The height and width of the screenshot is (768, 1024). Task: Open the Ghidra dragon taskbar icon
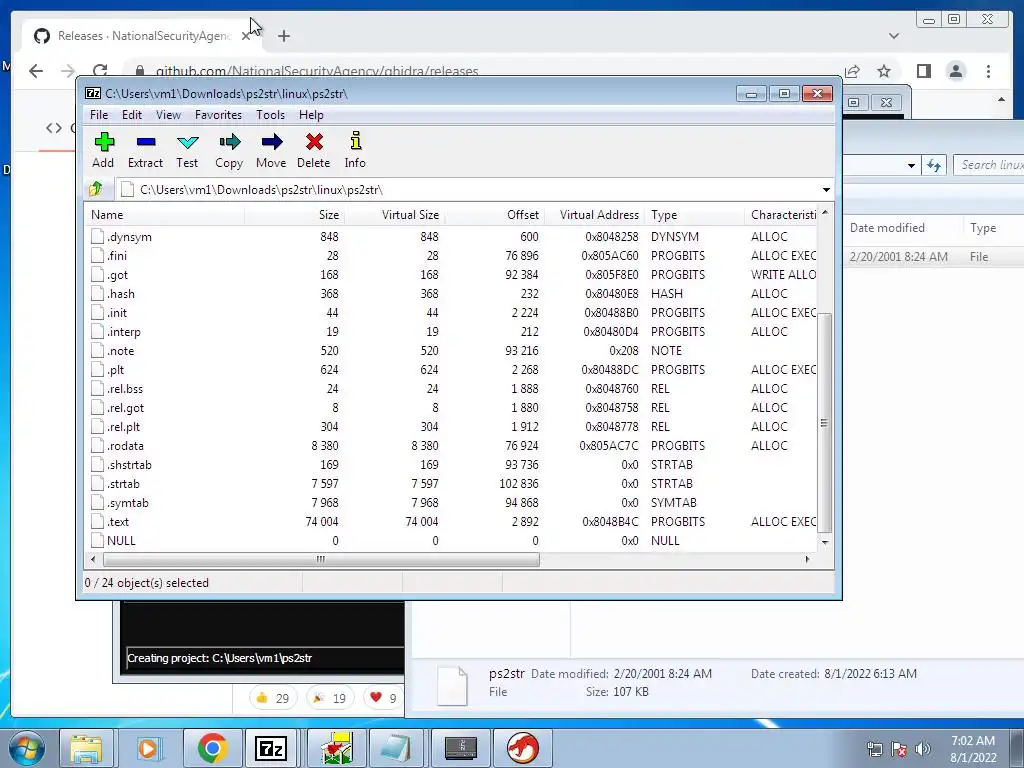click(x=522, y=748)
